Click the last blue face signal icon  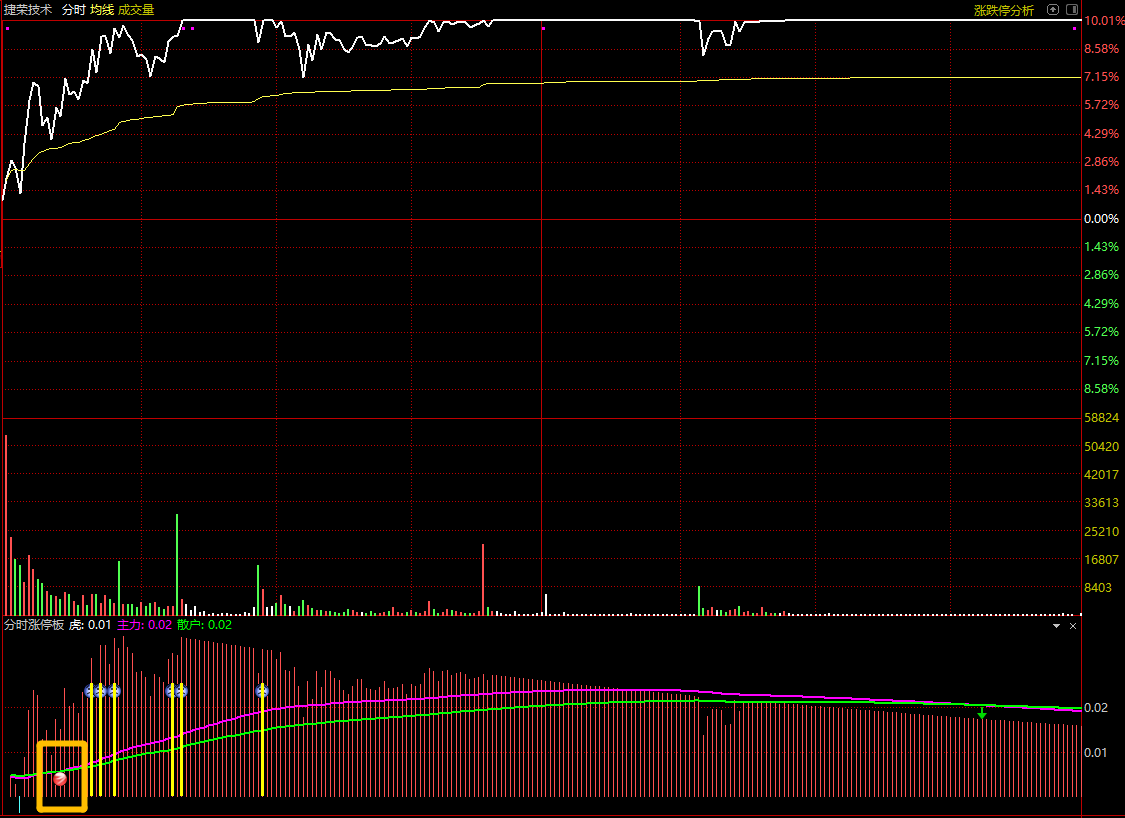point(262,691)
